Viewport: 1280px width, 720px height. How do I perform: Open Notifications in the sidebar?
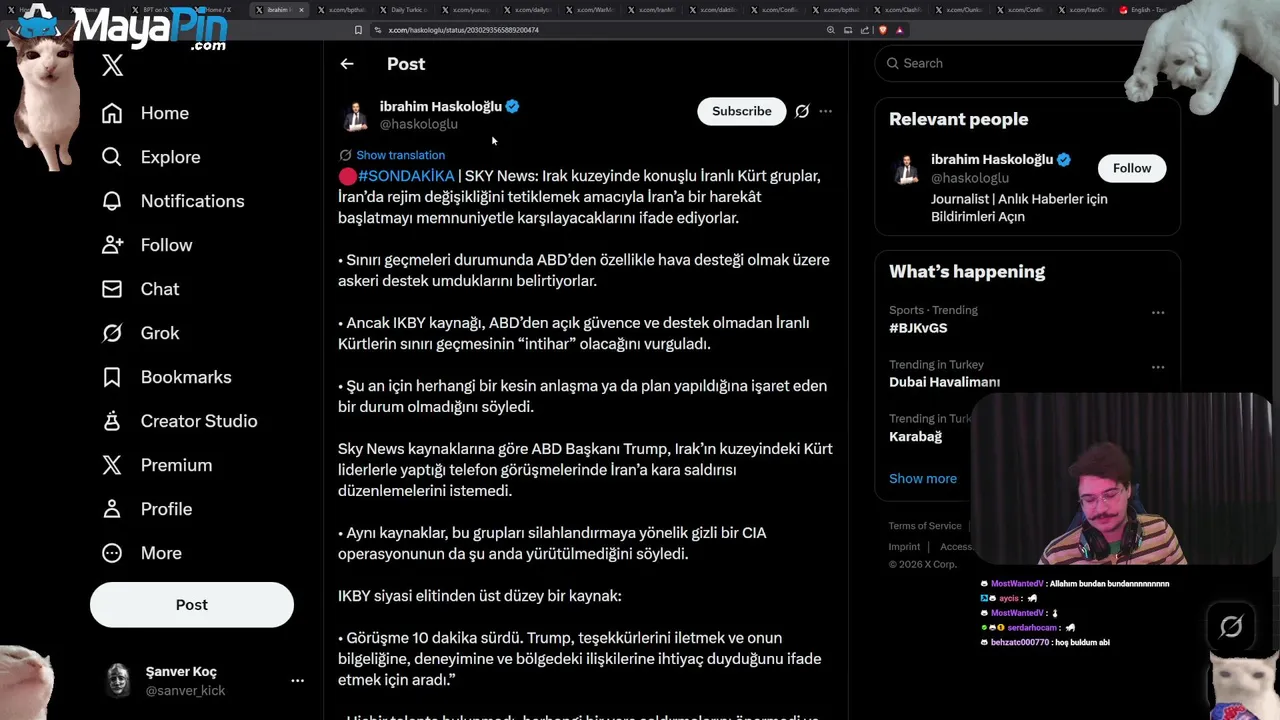(x=173, y=201)
